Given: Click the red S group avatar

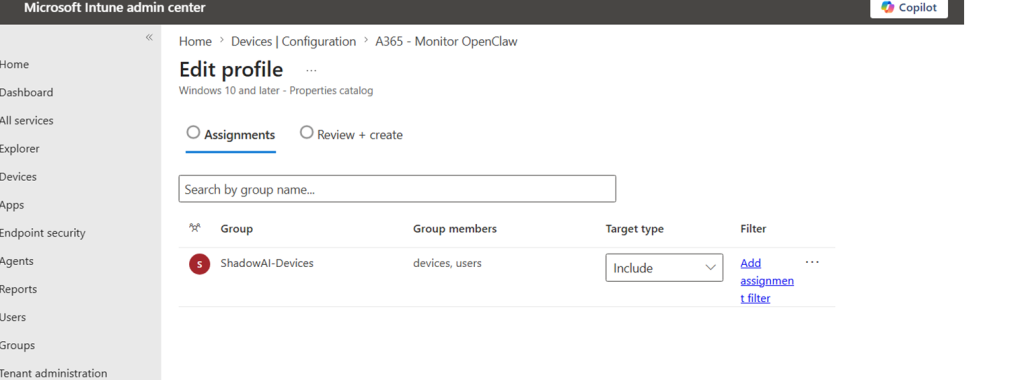Looking at the screenshot, I should 199,264.
